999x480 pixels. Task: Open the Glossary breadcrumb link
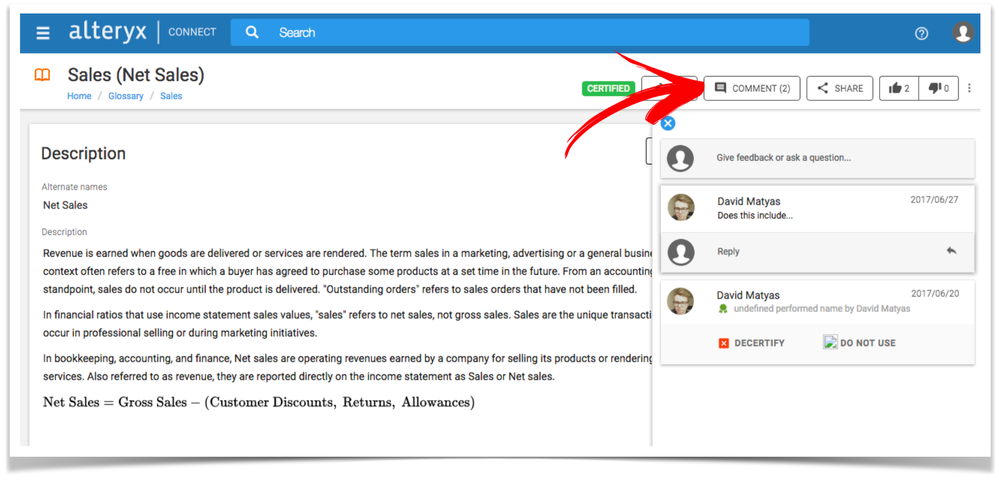pos(126,96)
